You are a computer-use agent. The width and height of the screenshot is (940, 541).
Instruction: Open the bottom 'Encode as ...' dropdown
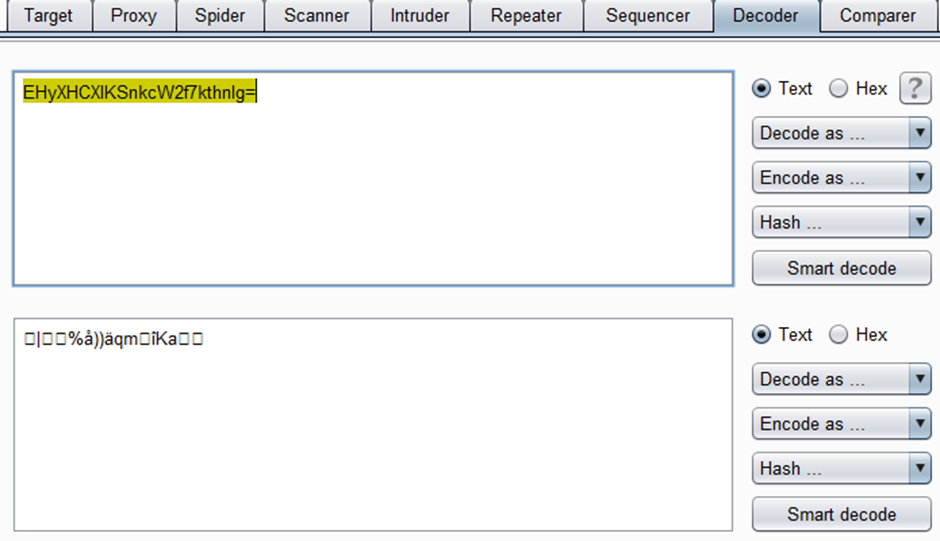coord(842,424)
